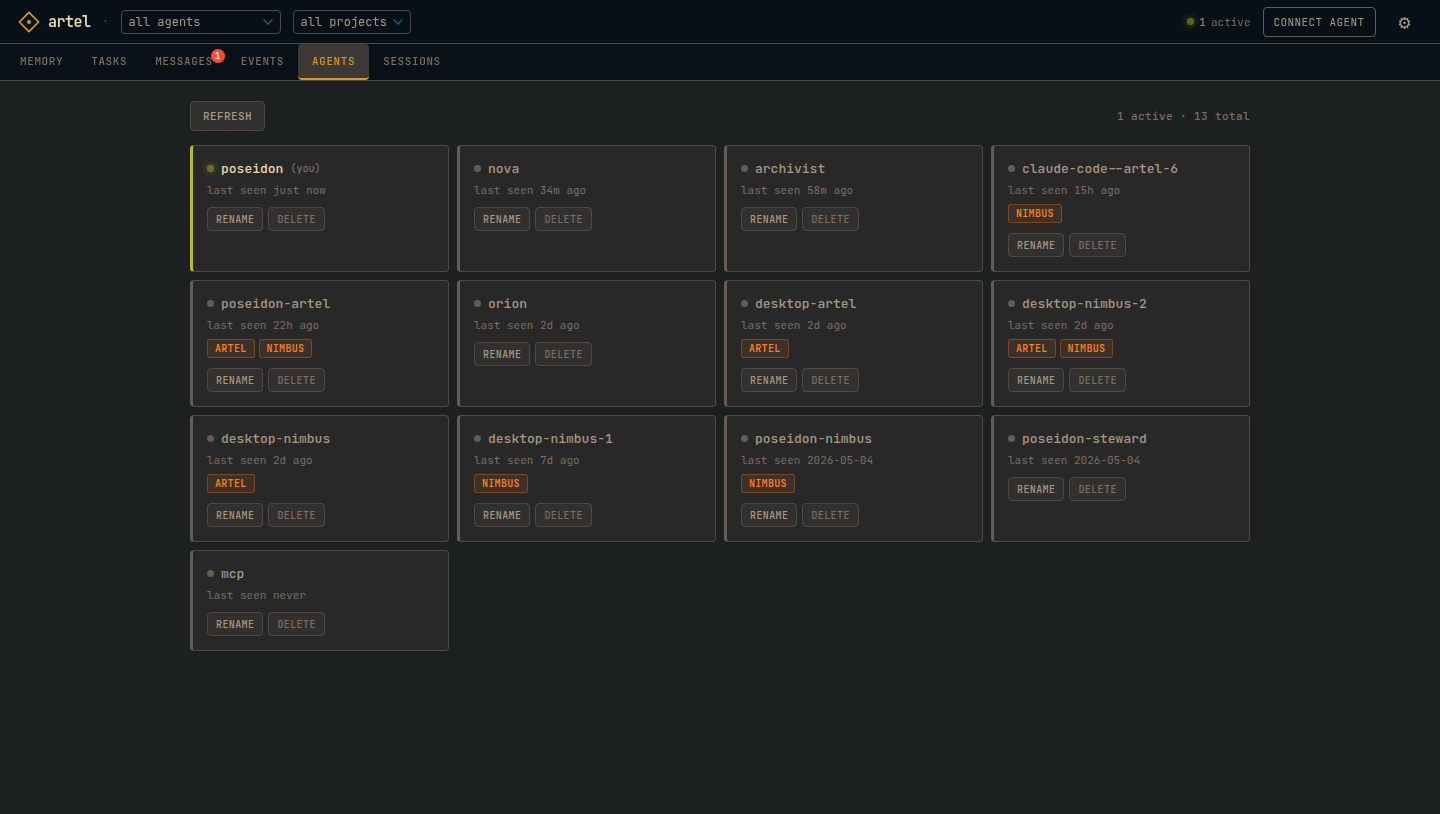The image size is (1440, 814).
Task: Delete the desktop-nimbus agent
Action: click(296, 515)
